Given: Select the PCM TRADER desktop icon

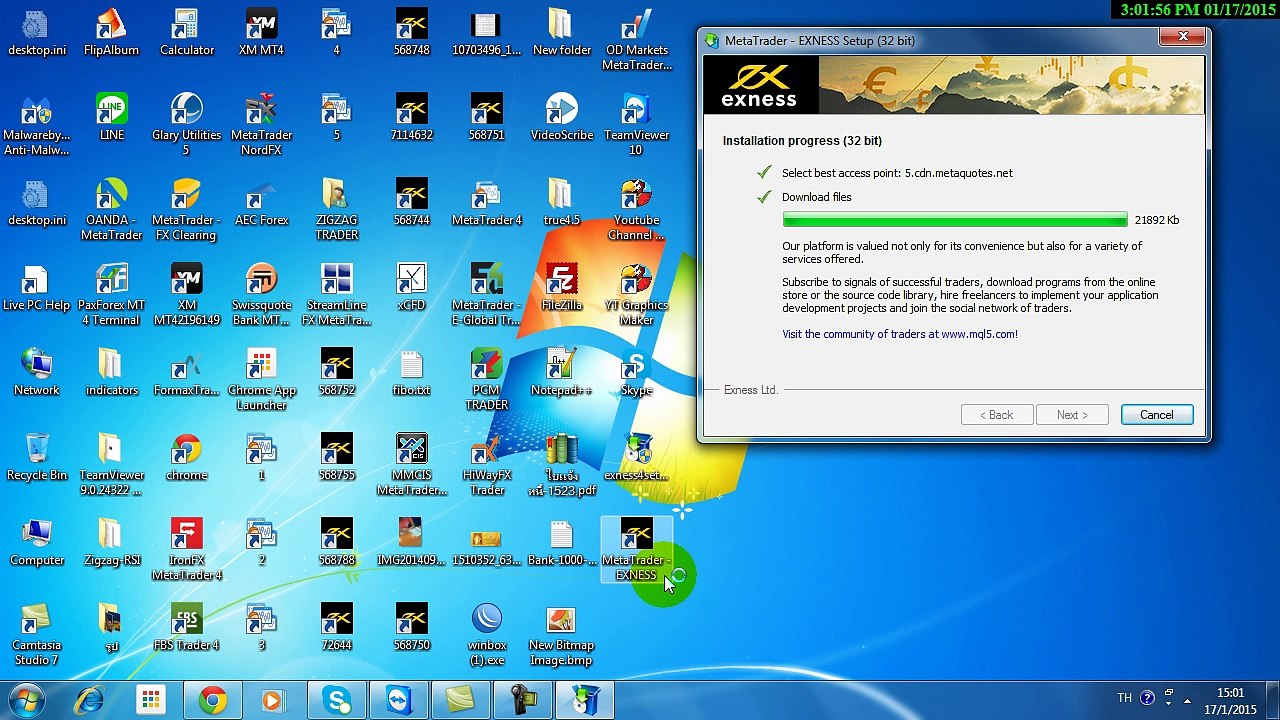Looking at the screenshot, I should pyautogui.click(x=487, y=380).
